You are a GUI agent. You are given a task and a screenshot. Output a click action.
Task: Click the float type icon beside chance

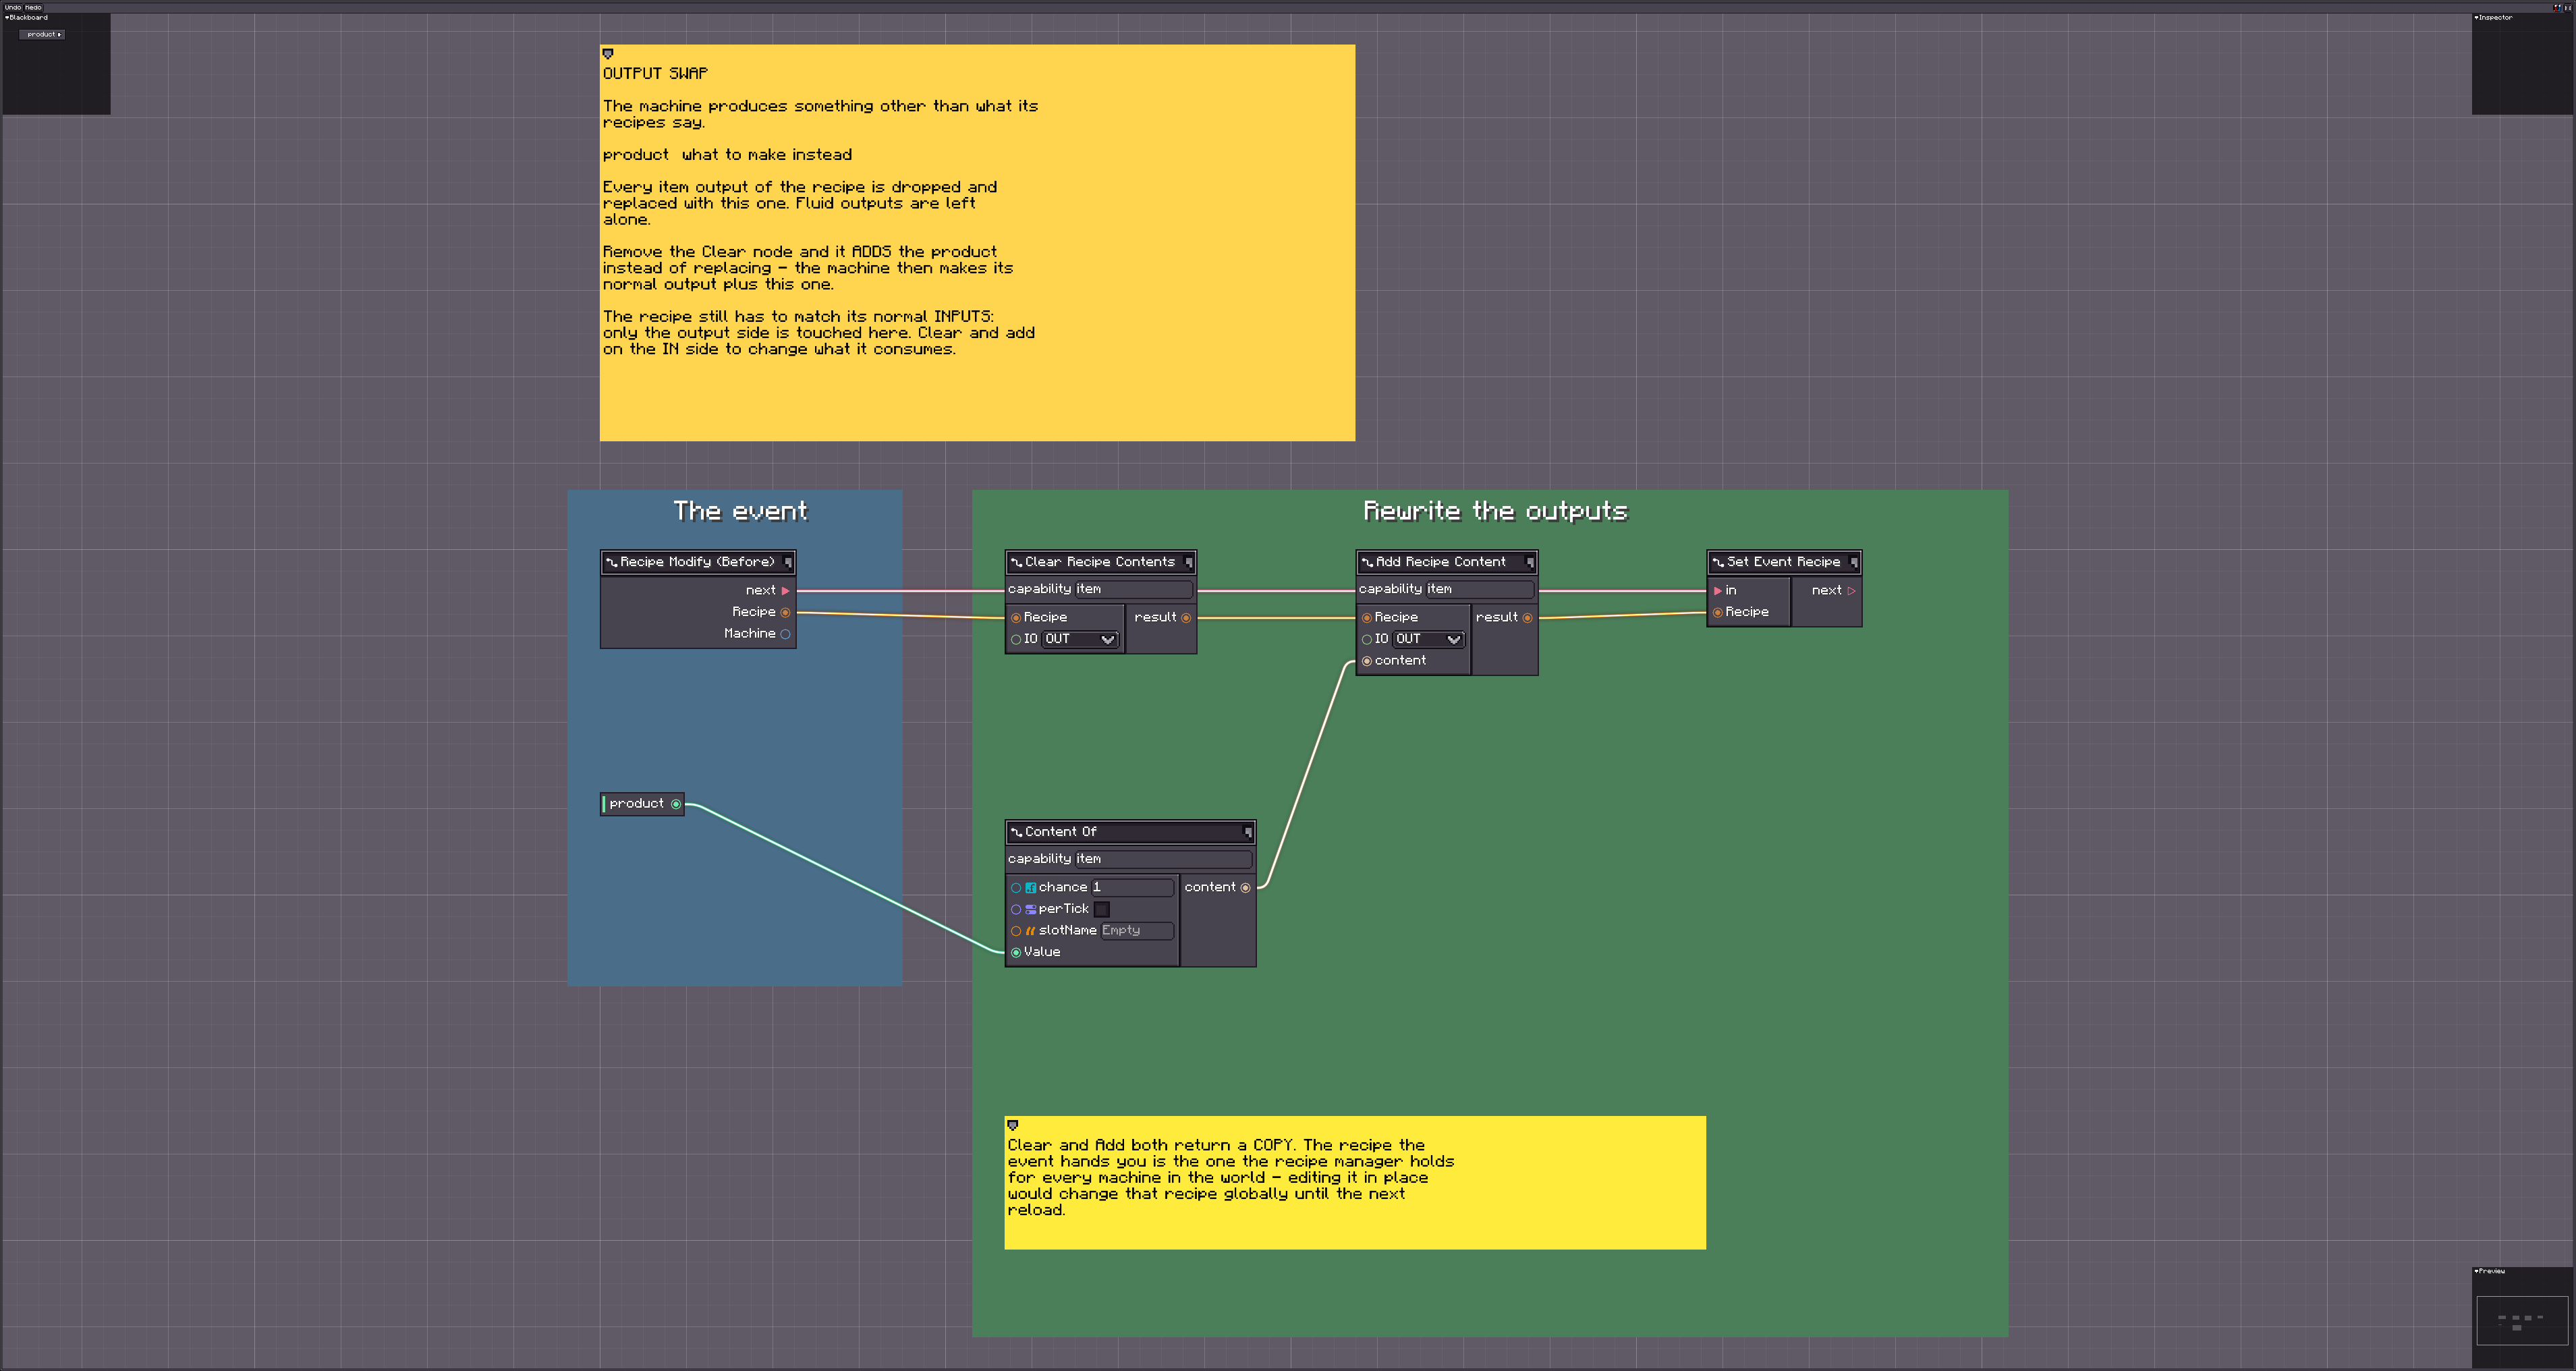pyautogui.click(x=1031, y=888)
